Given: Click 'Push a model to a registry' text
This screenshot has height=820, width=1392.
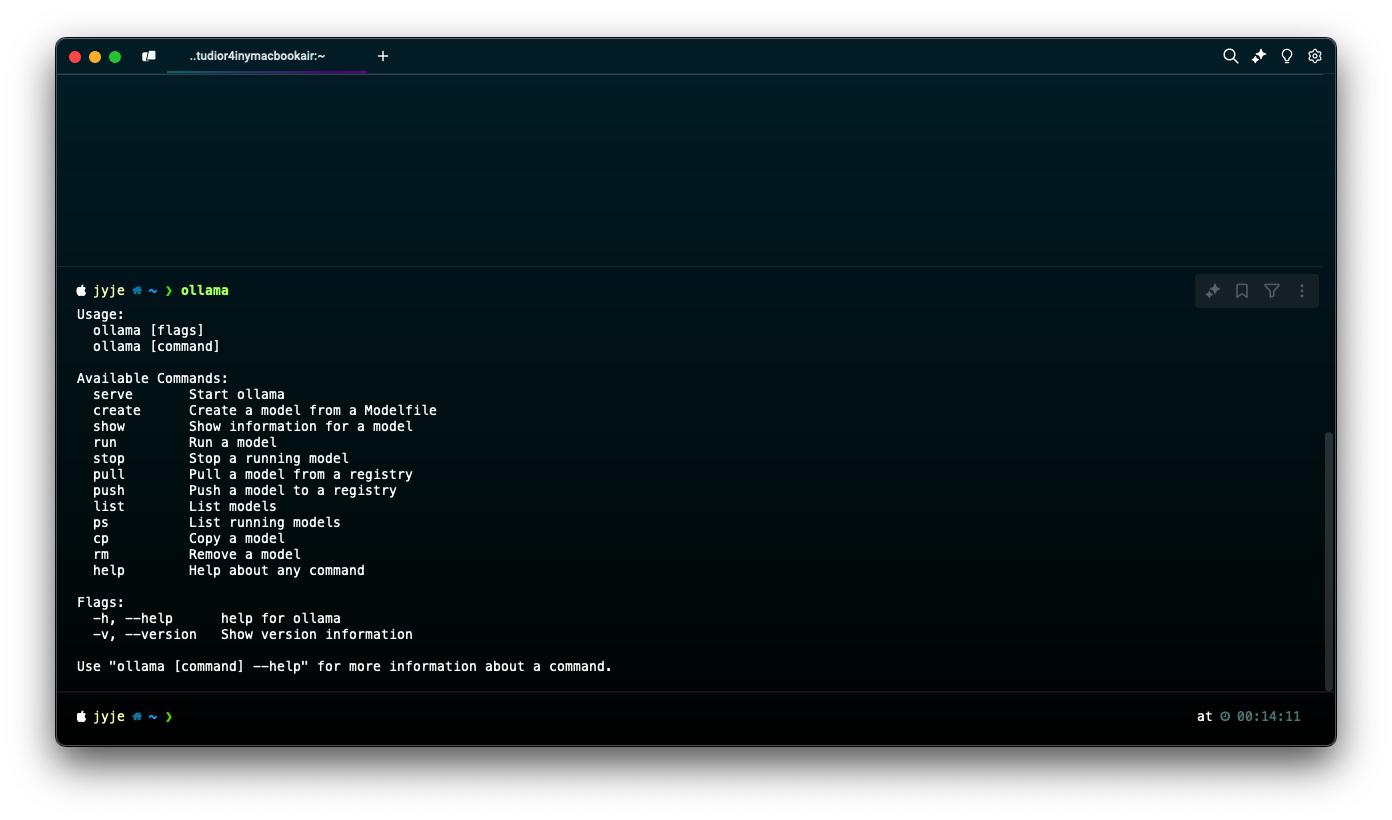Looking at the screenshot, I should [x=293, y=490].
